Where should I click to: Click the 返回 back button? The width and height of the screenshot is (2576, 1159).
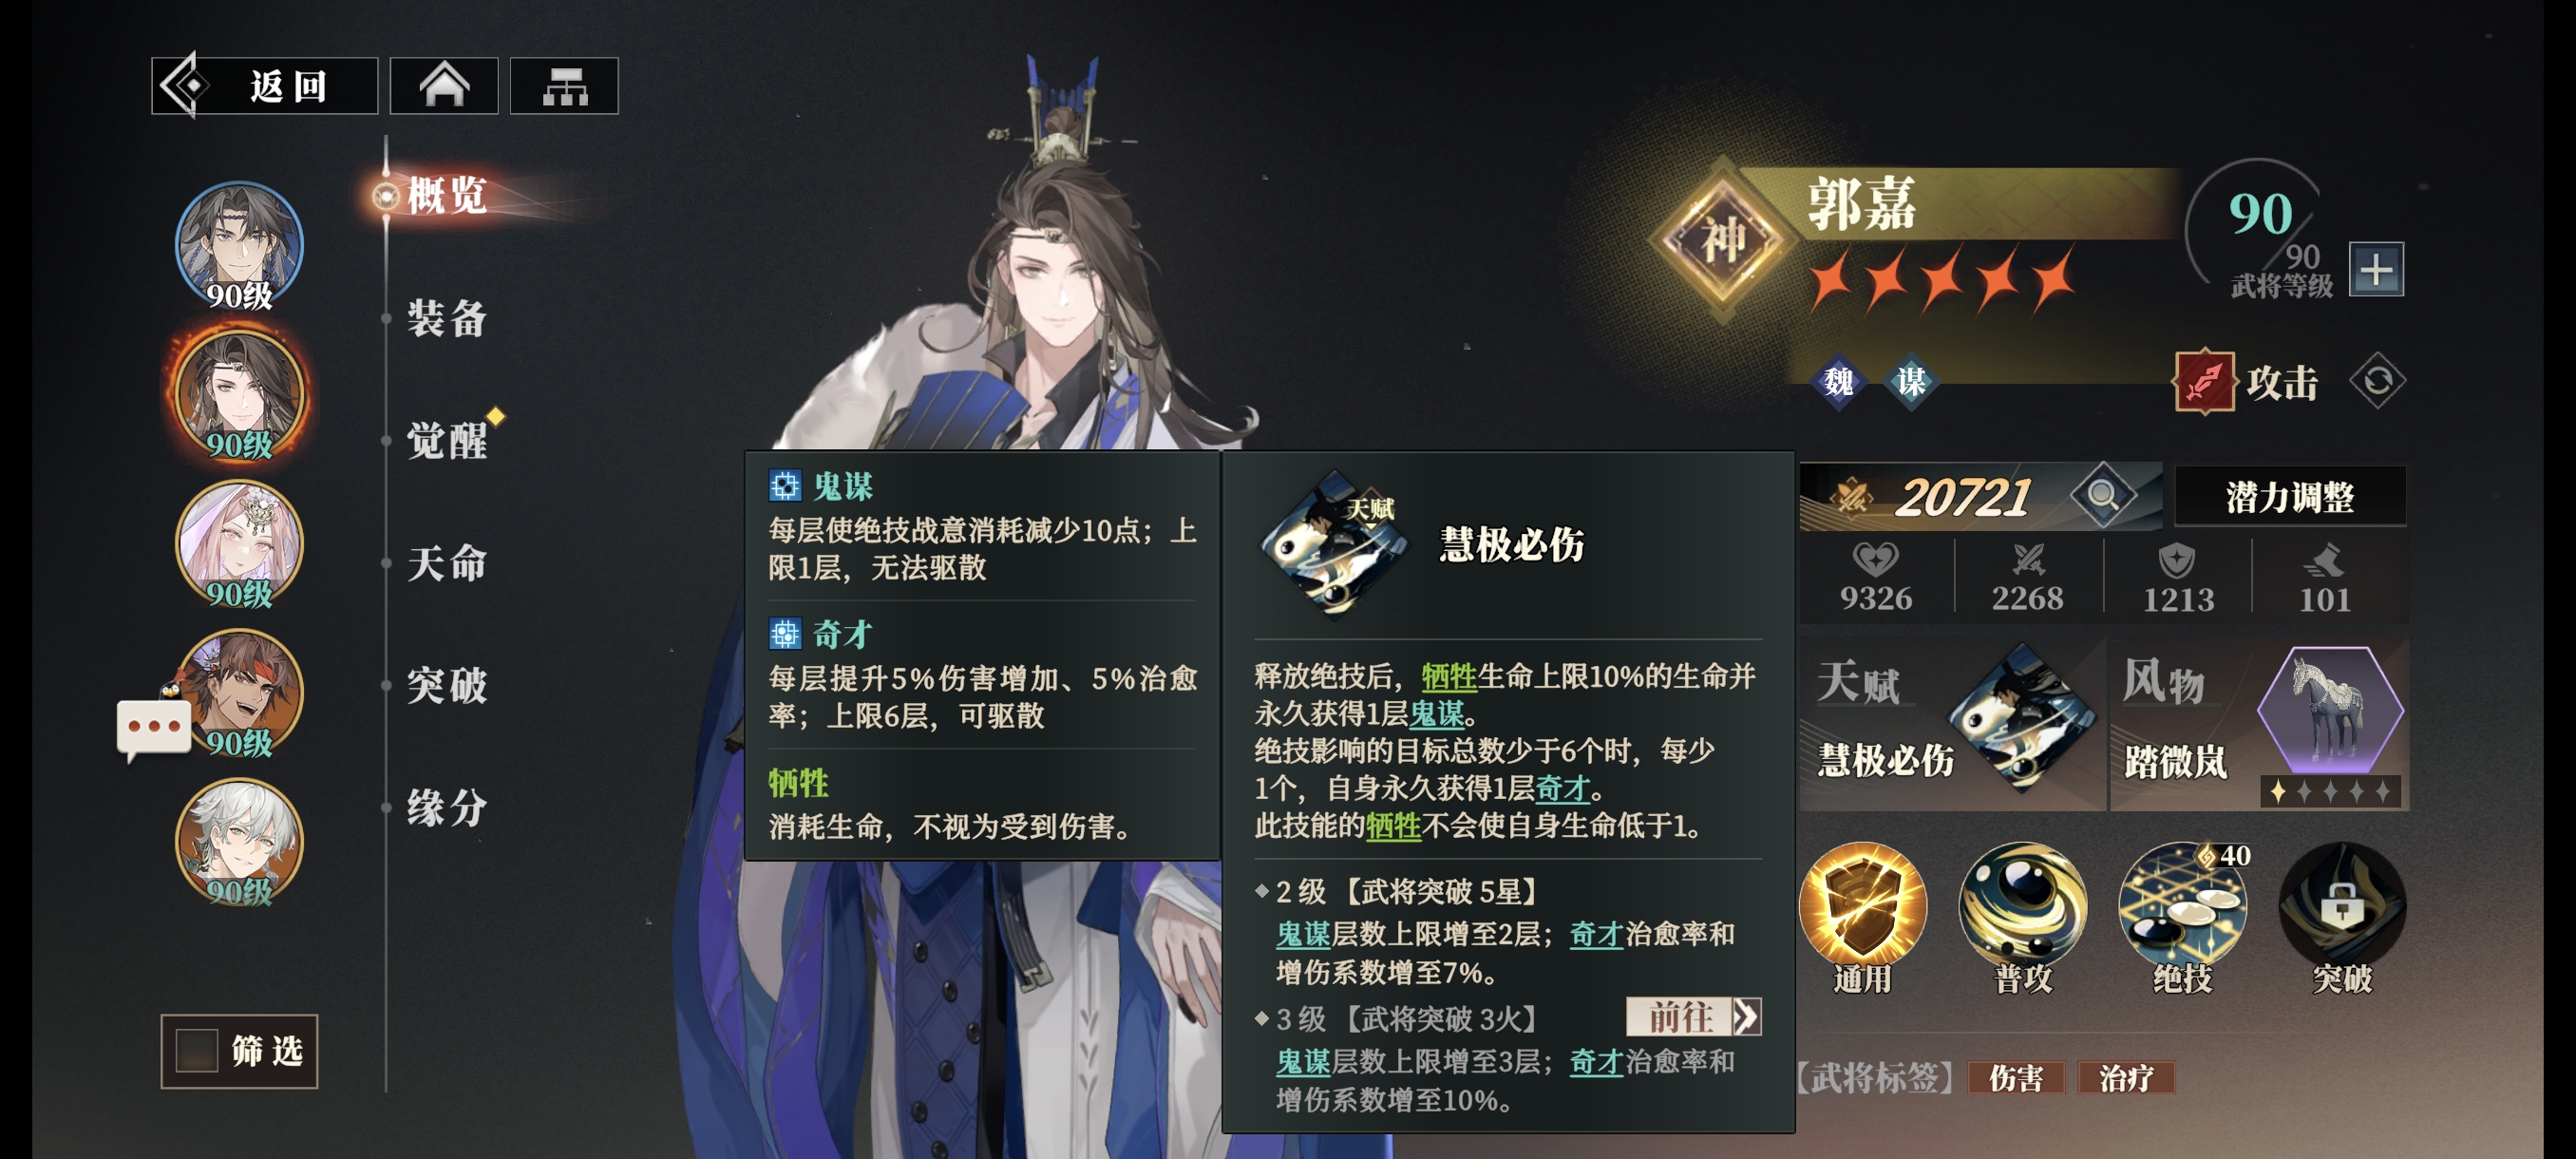pyautogui.click(x=265, y=86)
